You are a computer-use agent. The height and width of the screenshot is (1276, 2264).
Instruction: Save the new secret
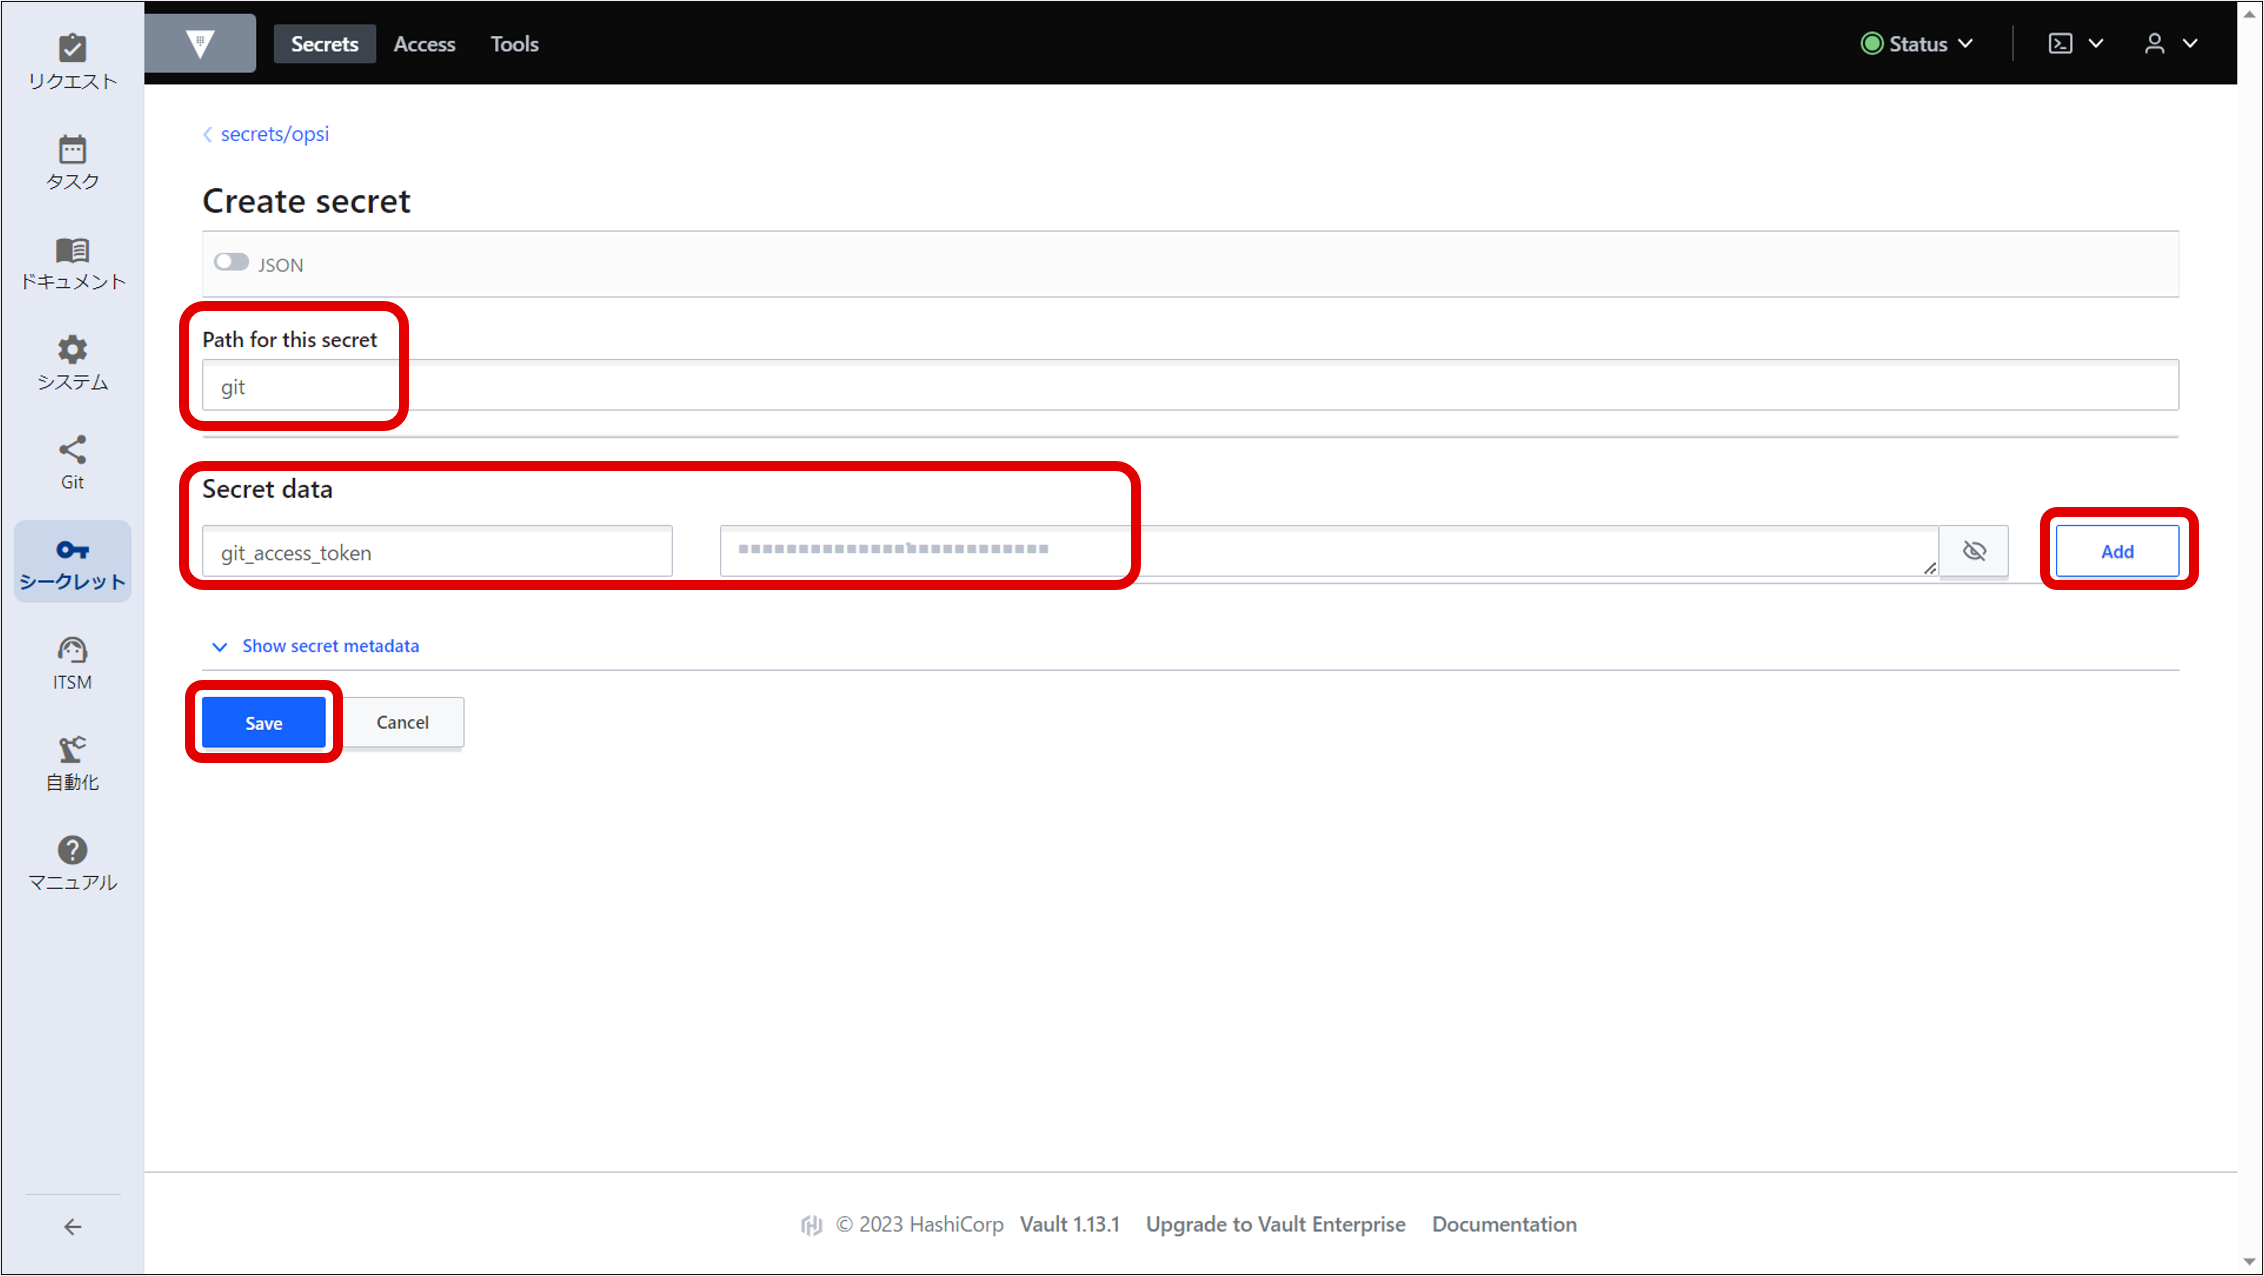(x=263, y=722)
